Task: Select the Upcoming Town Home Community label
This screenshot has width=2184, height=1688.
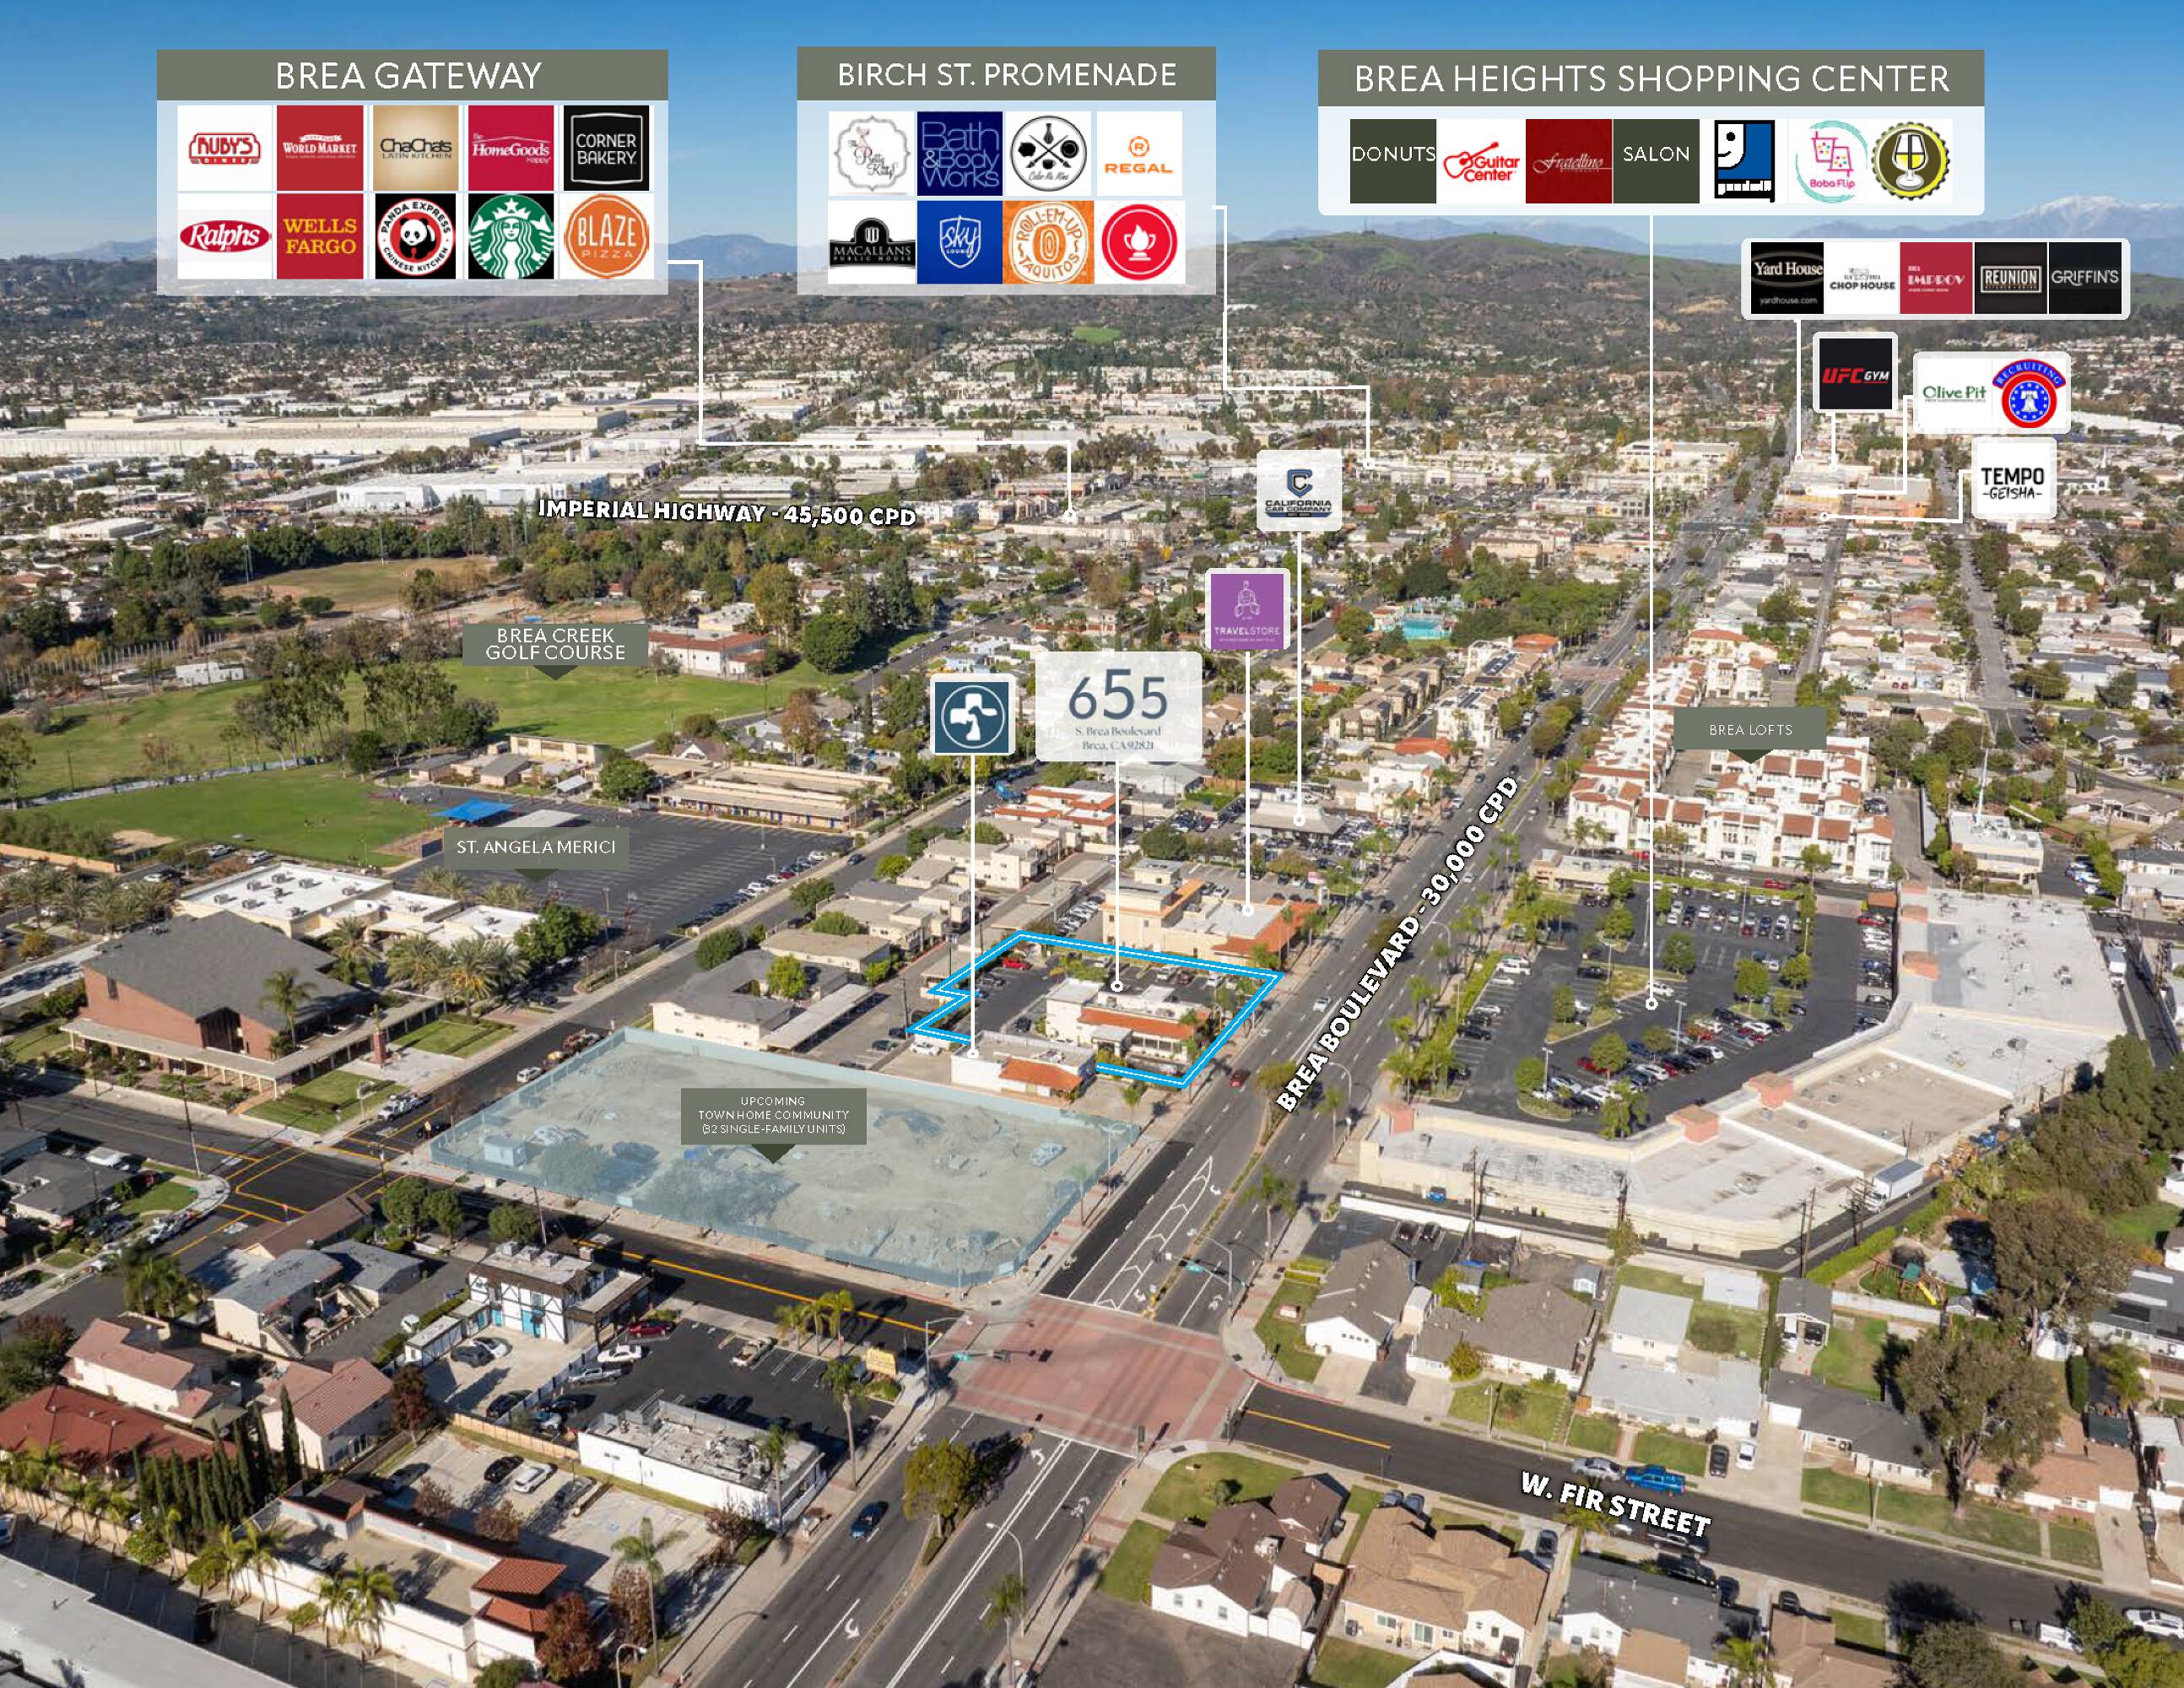Action: click(x=773, y=1115)
